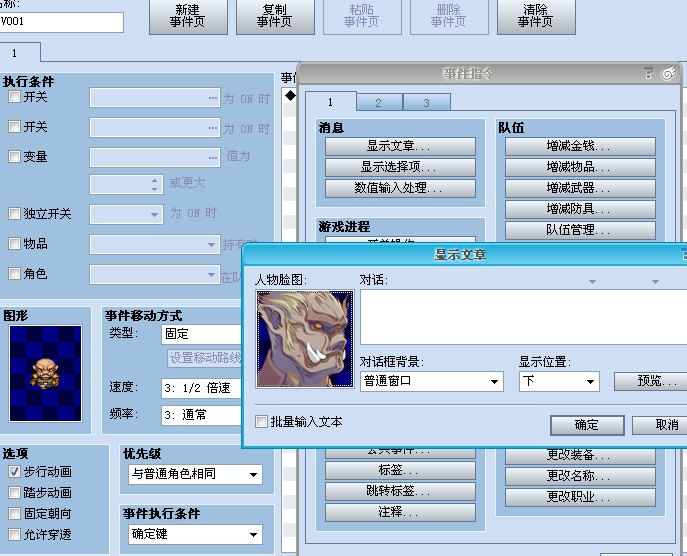Click the variable value stepper arrows
This screenshot has height=556, width=687.
tap(154, 184)
